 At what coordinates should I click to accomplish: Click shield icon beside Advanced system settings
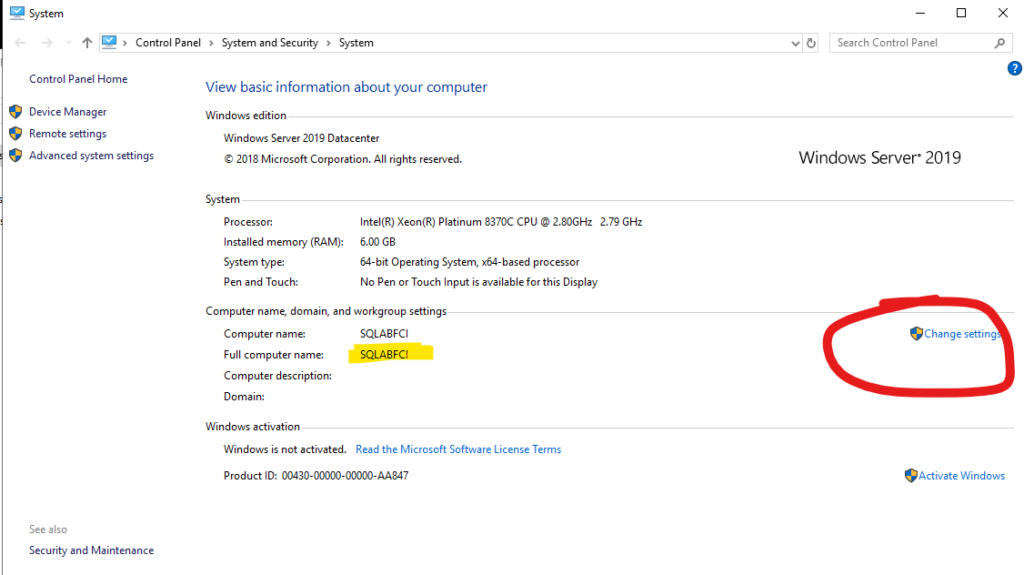[16, 156]
